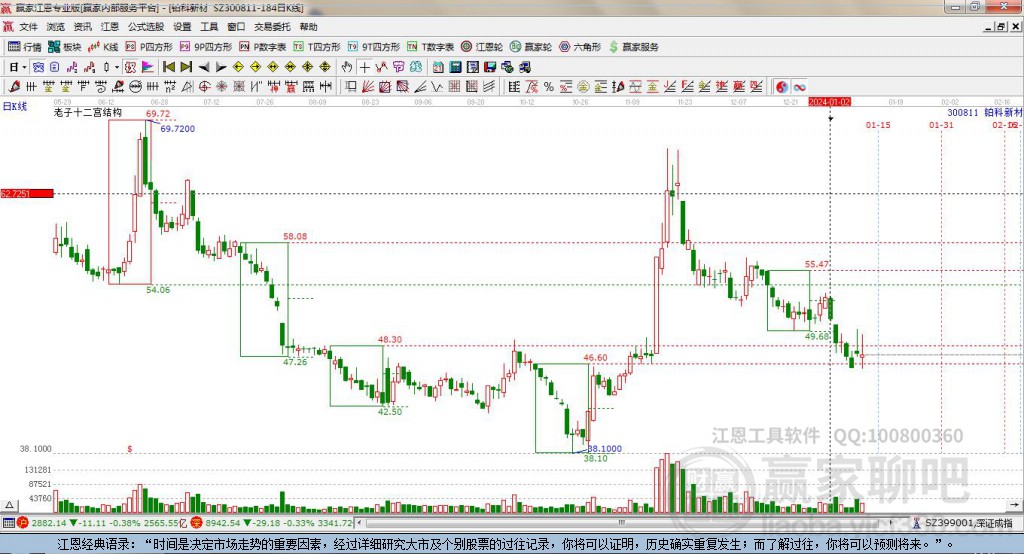Screen dimensions: 1024x554
Task: Click the 69.72 high price label
Action: pos(158,114)
